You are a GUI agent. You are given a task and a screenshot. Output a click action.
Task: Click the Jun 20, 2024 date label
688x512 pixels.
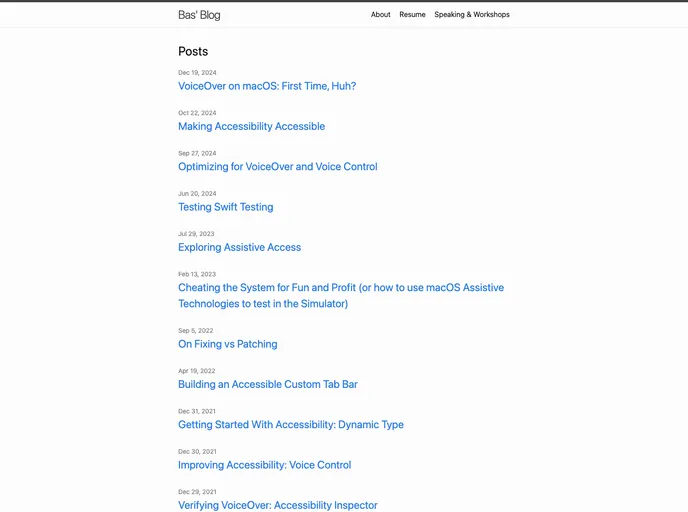click(x=197, y=193)
